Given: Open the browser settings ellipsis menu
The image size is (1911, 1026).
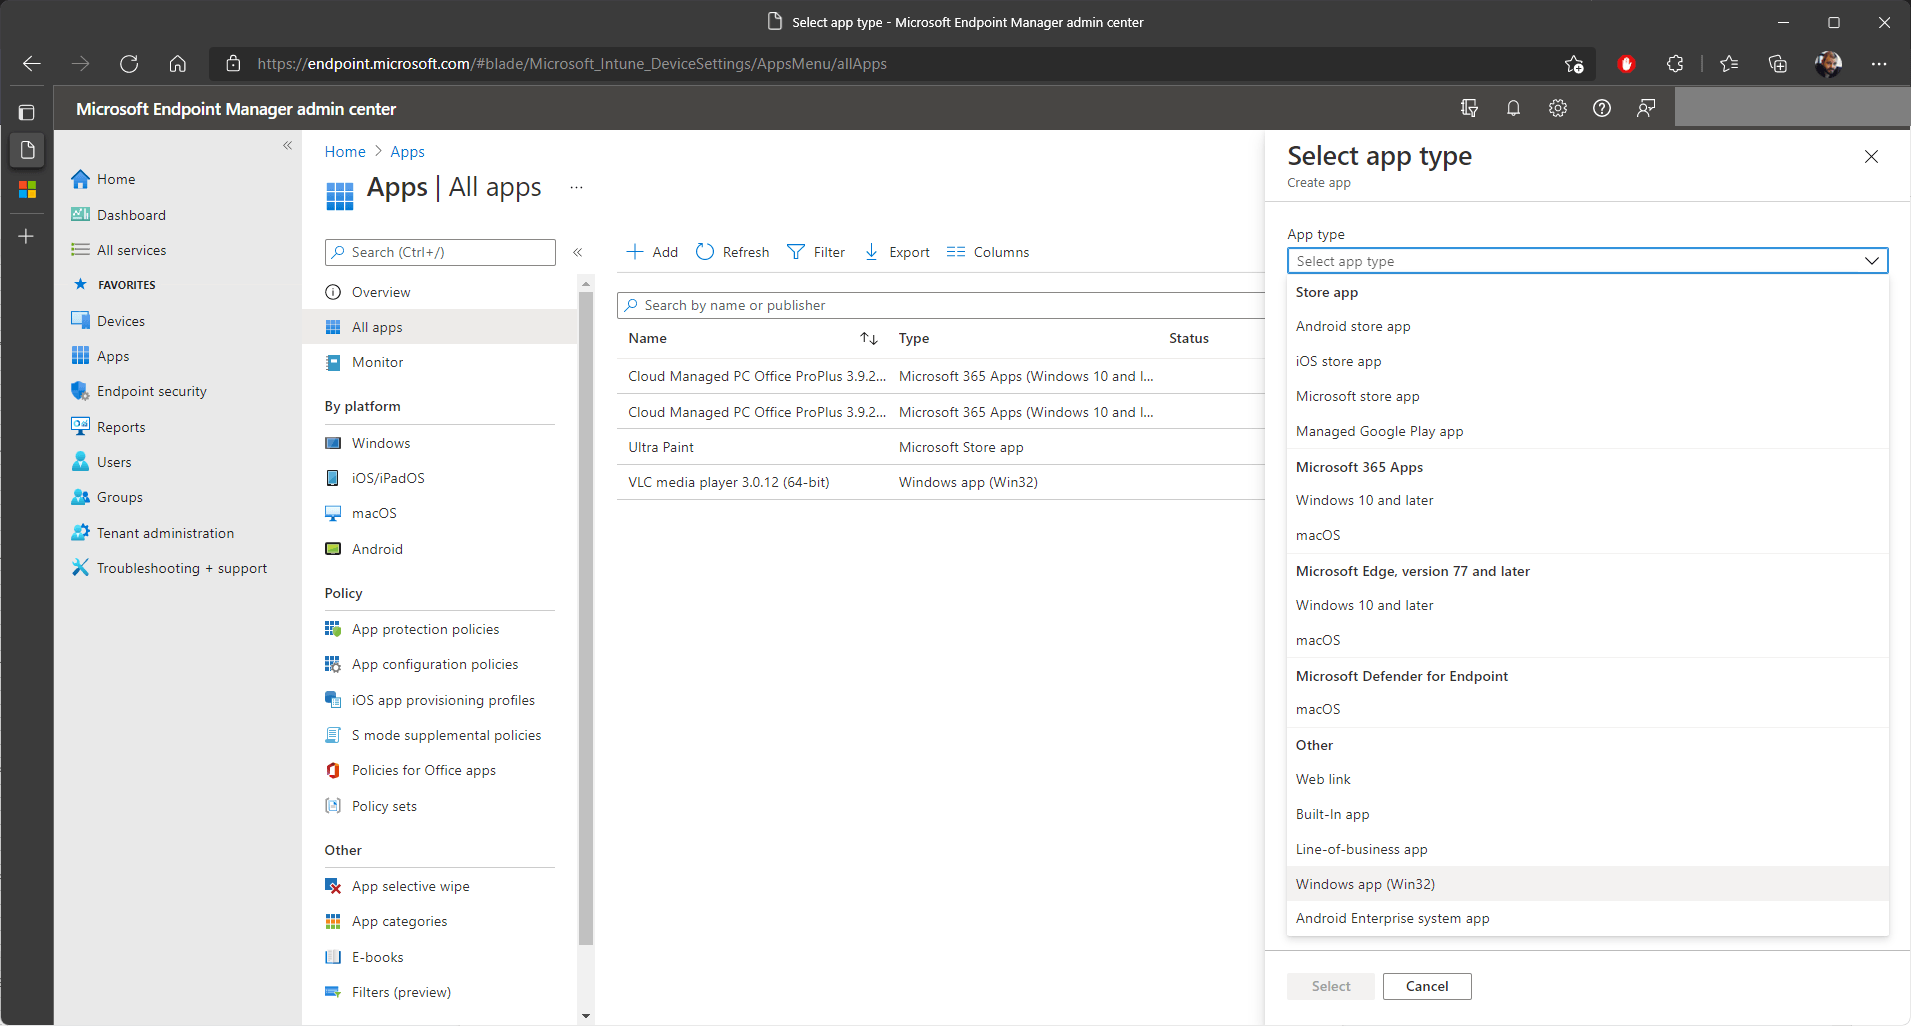Looking at the screenshot, I should click(1879, 64).
